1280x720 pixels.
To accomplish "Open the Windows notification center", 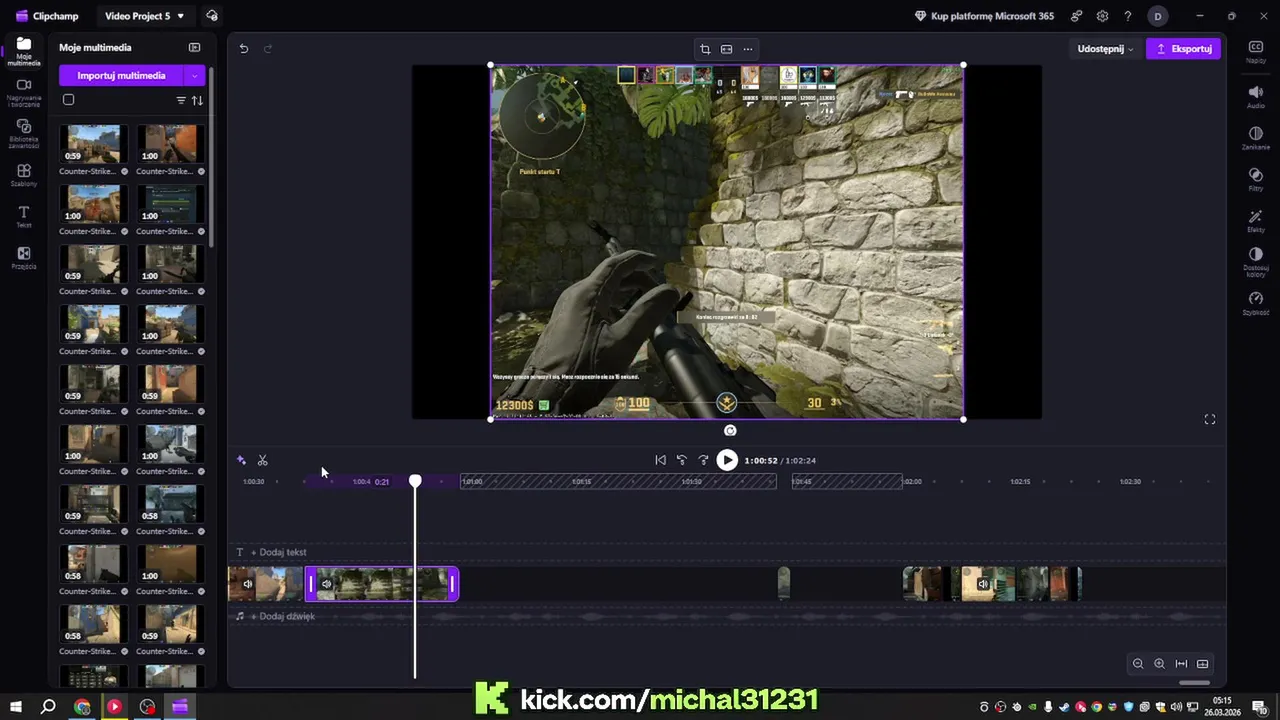I will [1261, 707].
